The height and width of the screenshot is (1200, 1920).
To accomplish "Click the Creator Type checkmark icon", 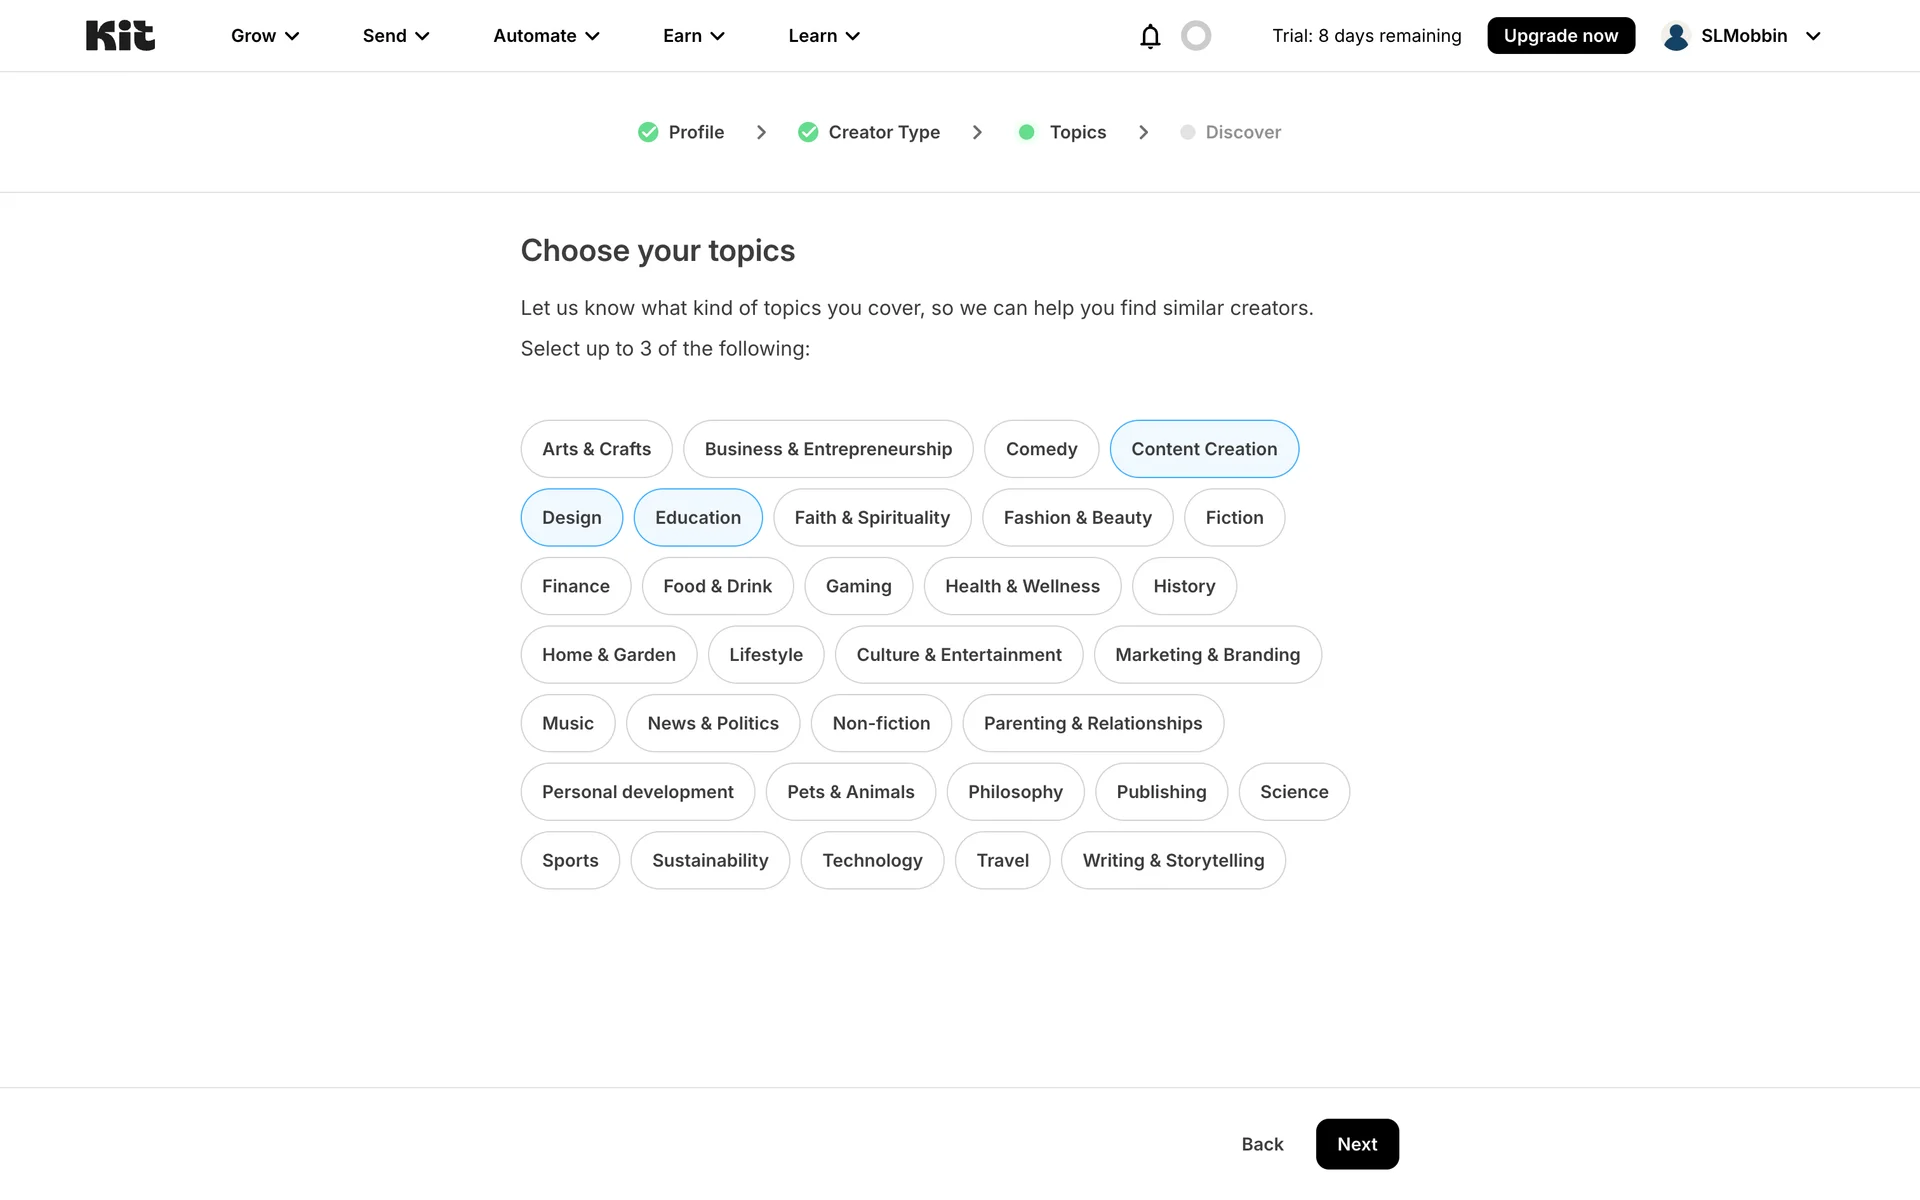I will tap(808, 132).
